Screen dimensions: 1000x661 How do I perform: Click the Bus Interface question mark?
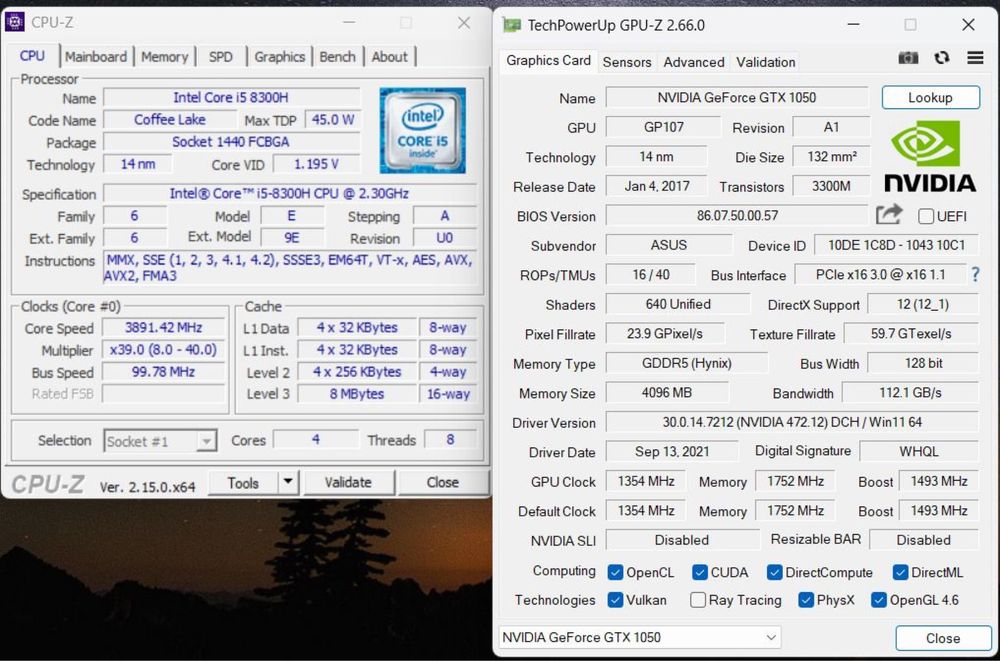click(x=975, y=274)
